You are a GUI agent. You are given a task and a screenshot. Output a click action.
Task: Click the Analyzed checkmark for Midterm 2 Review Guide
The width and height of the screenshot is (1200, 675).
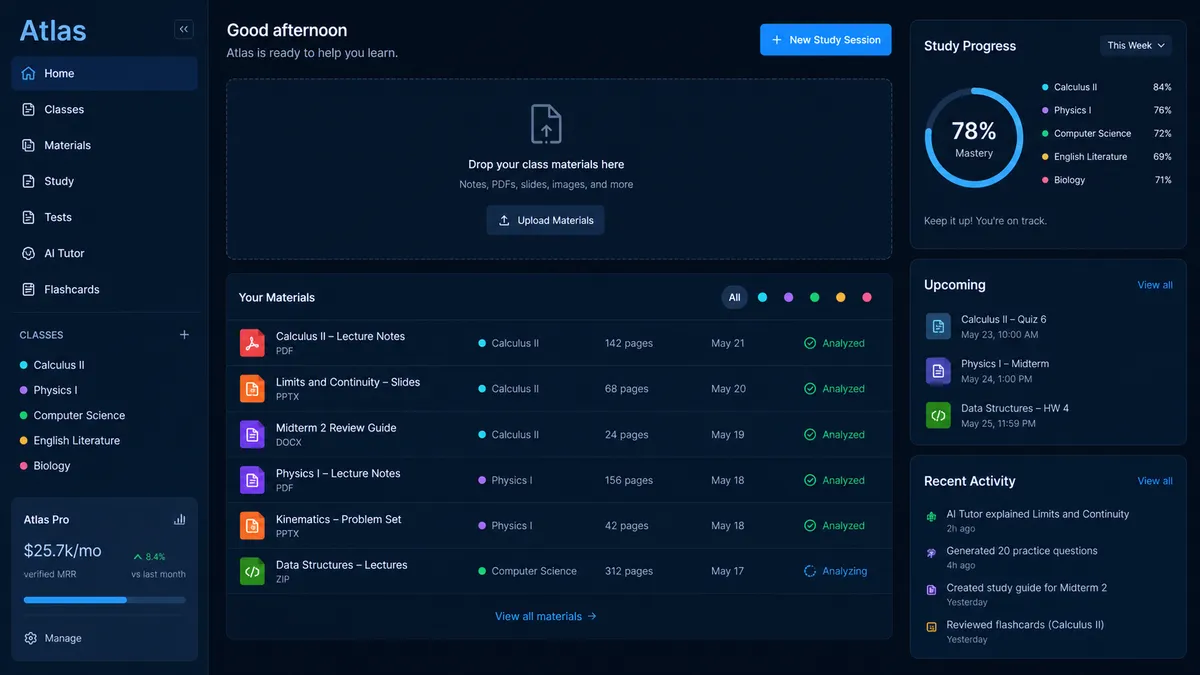click(x=810, y=435)
